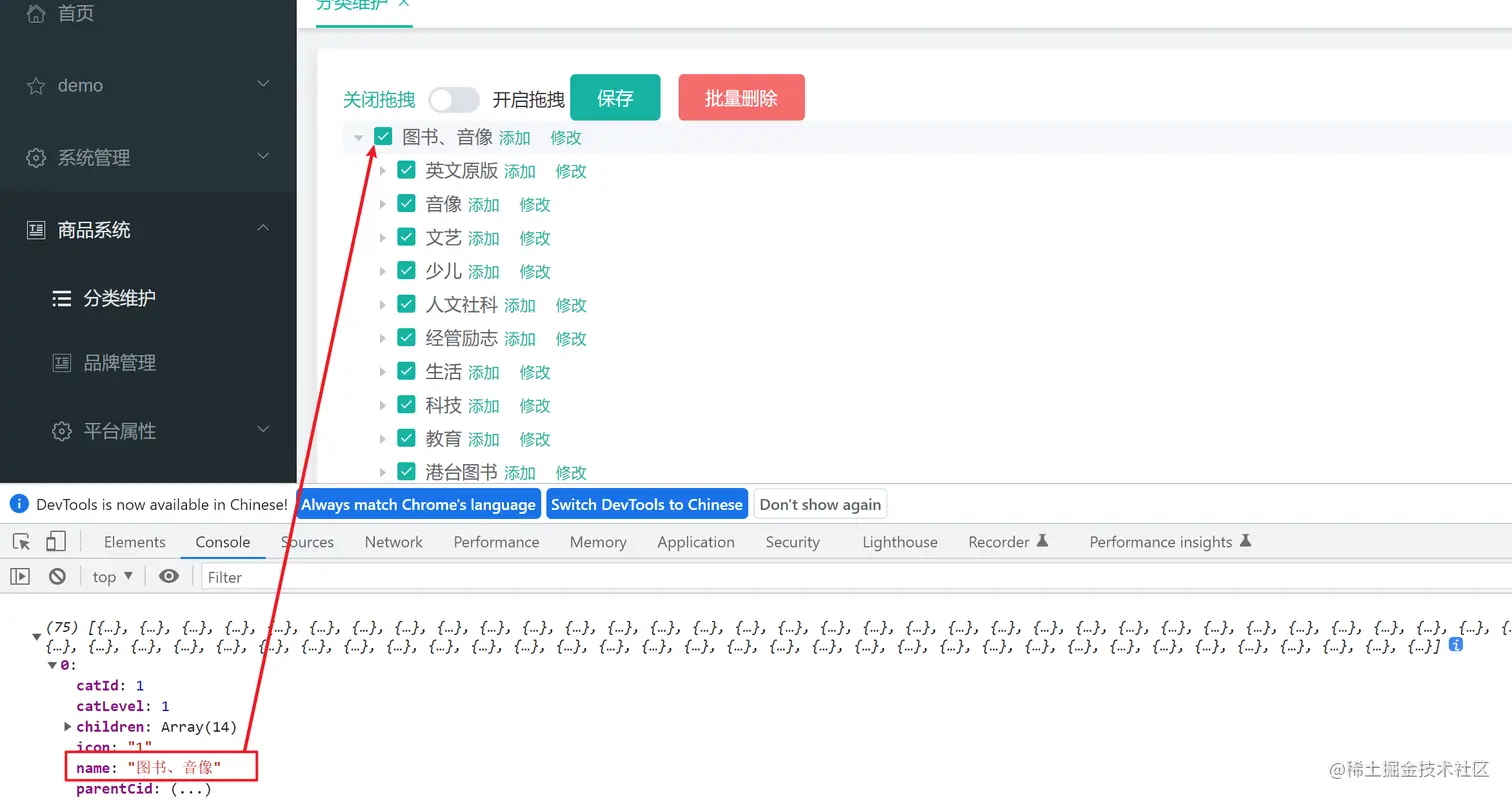Uncheck the 人文社科 checkbox

(x=406, y=304)
